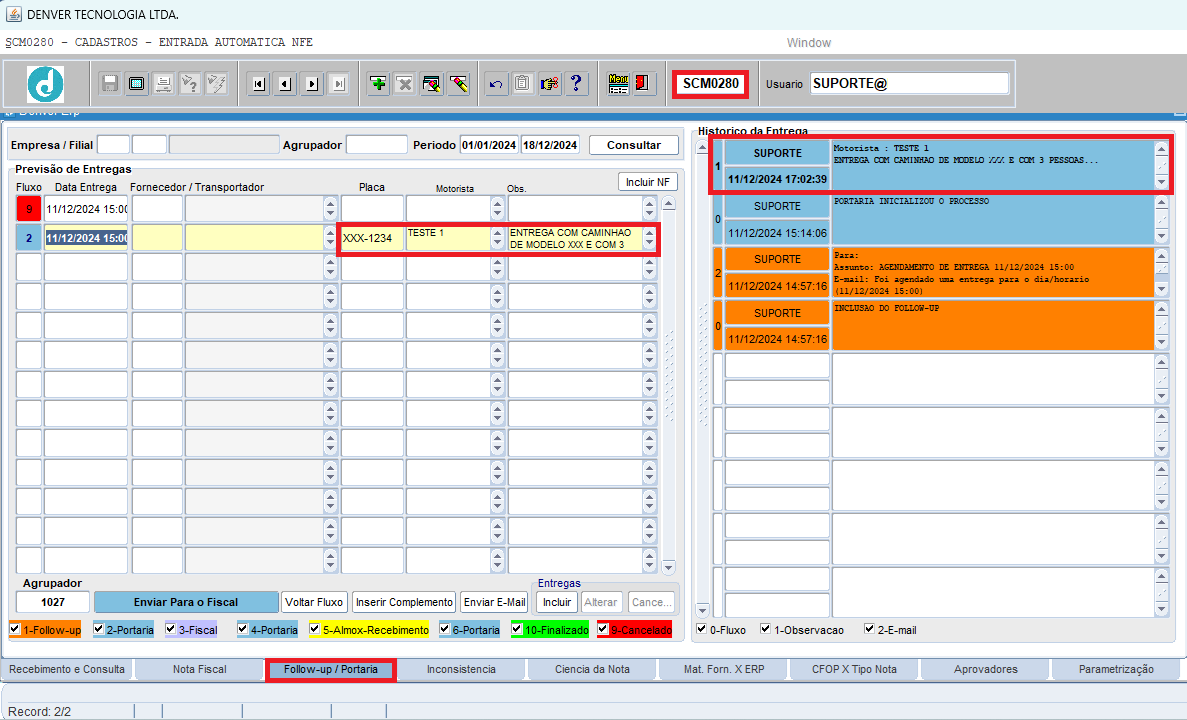The width and height of the screenshot is (1187, 720).
Task: Click the Inserir Complemento button
Action: click(x=404, y=602)
